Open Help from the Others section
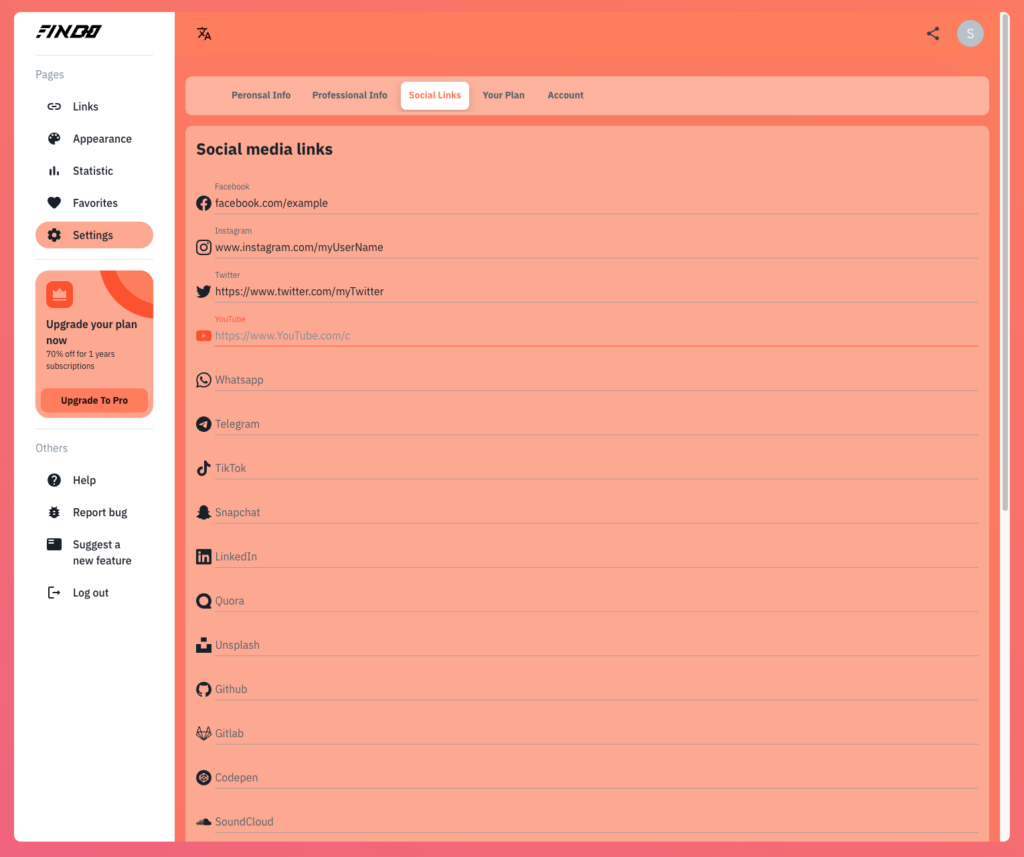 94,480
